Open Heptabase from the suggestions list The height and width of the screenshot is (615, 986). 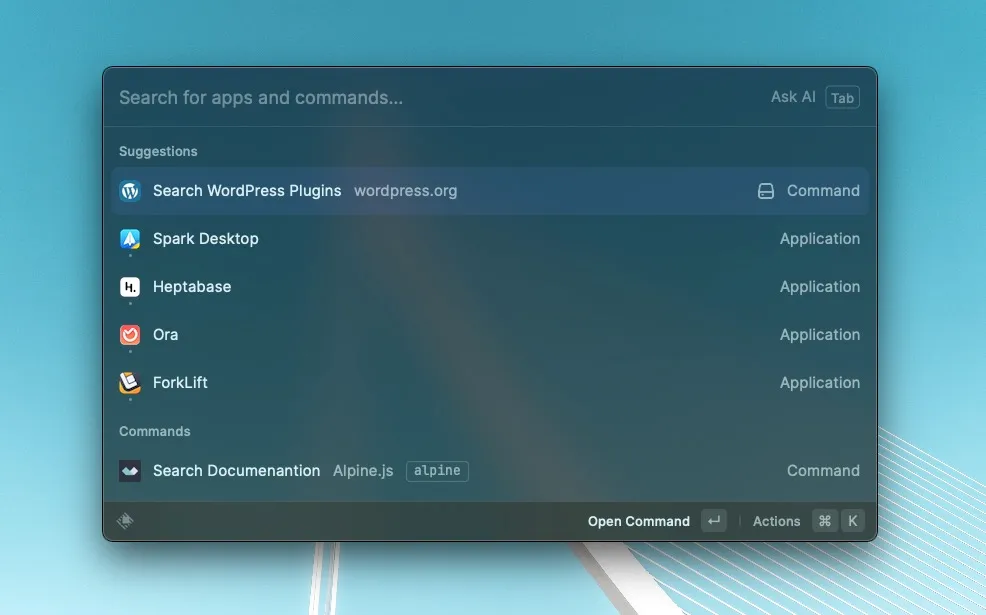(x=192, y=287)
